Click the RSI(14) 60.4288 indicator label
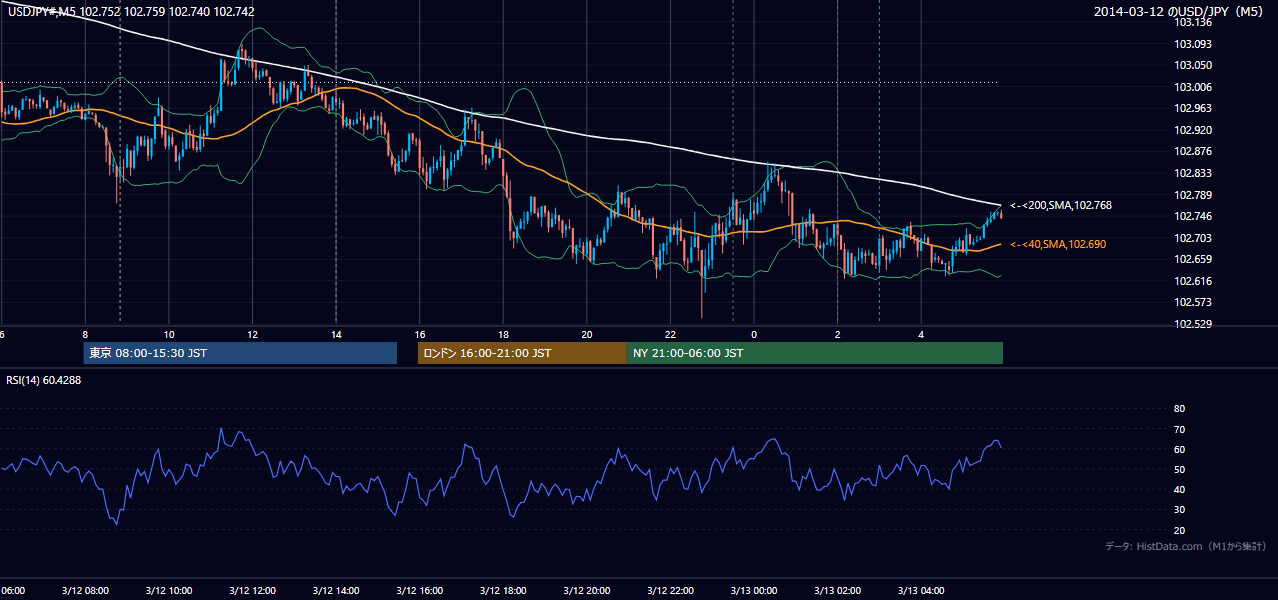The image size is (1278, 600). 44,380
